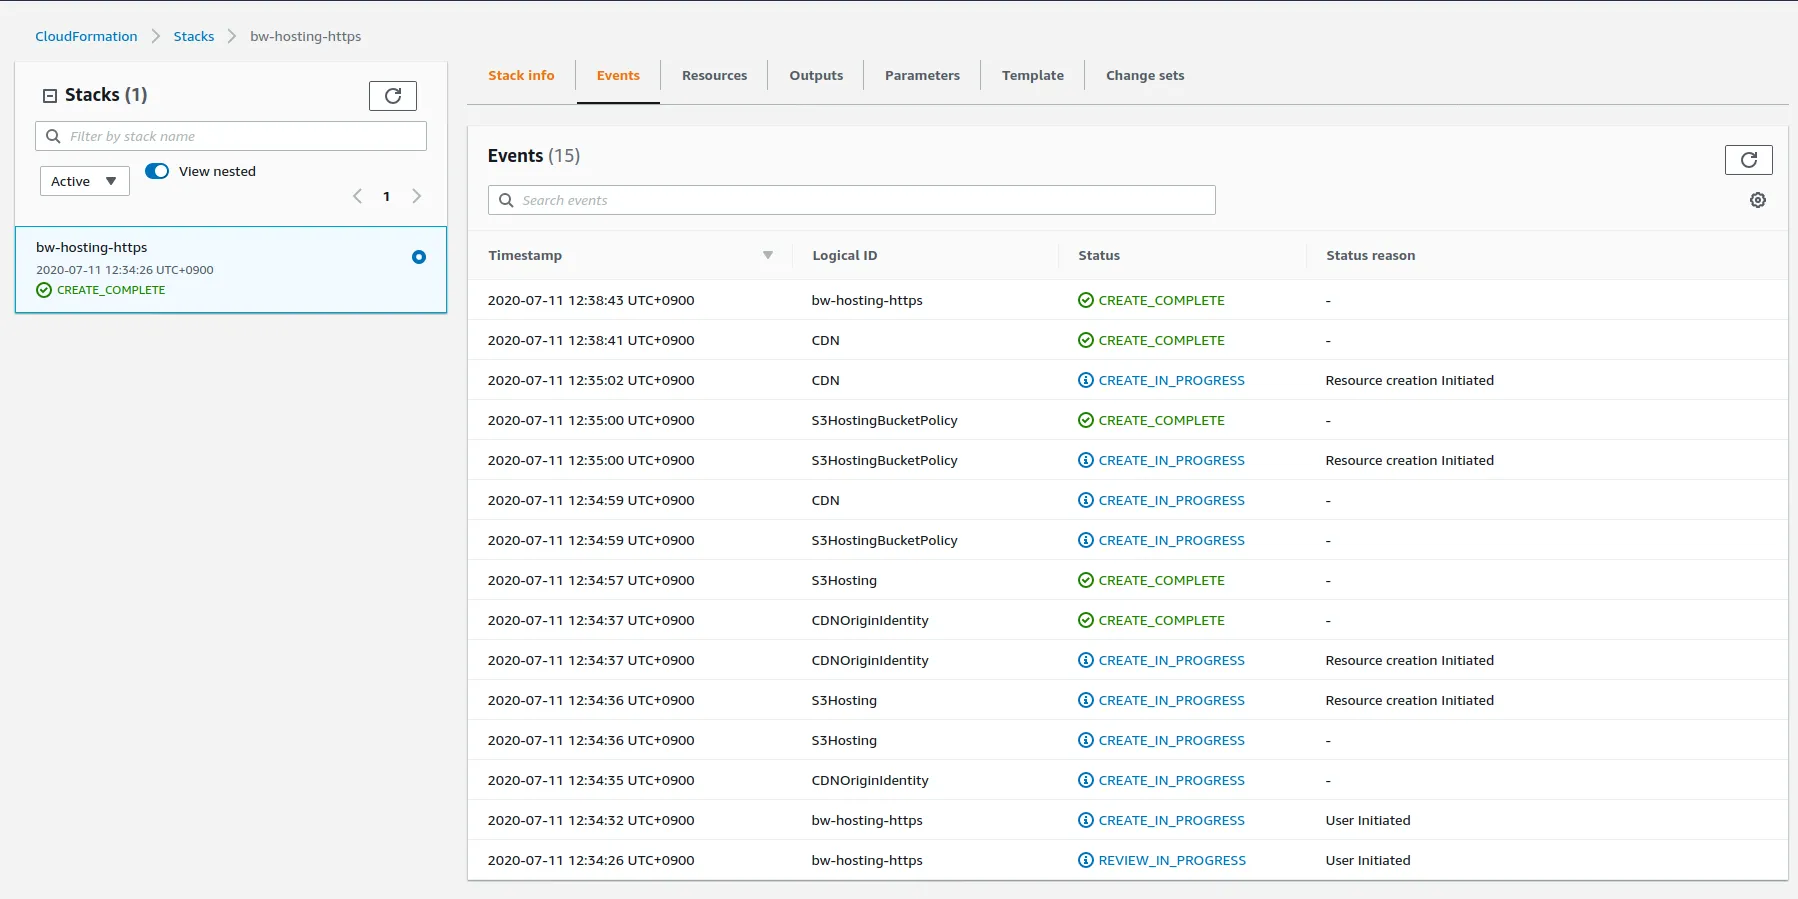Refresh the Stacks list
The width and height of the screenshot is (1798, 899).
click(393, 96)
